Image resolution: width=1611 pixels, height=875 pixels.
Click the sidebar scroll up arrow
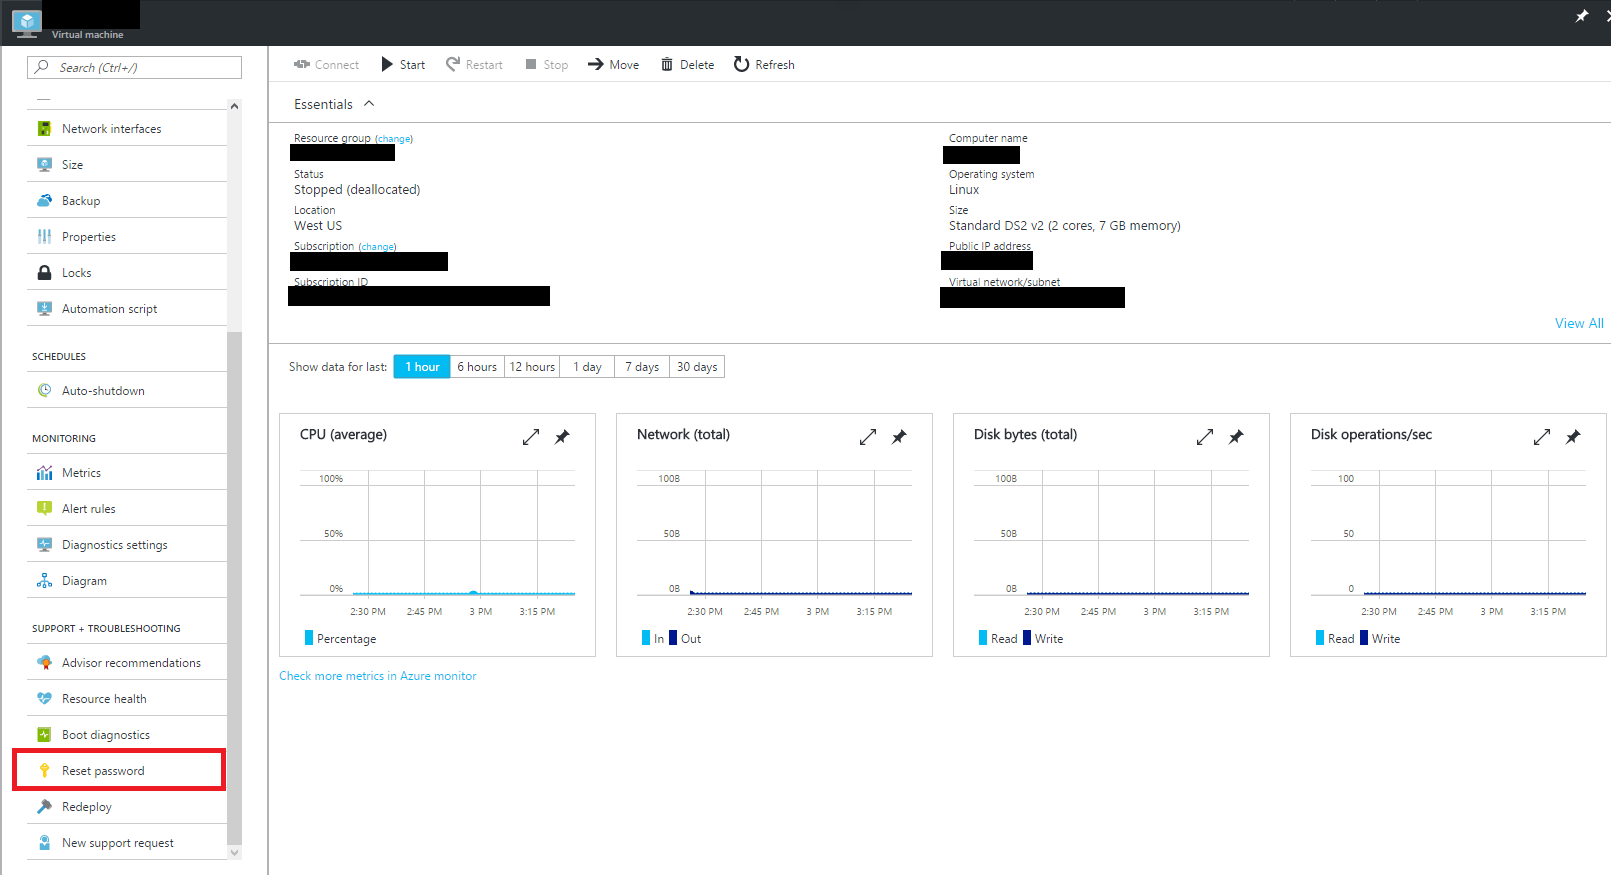[235, 106]
